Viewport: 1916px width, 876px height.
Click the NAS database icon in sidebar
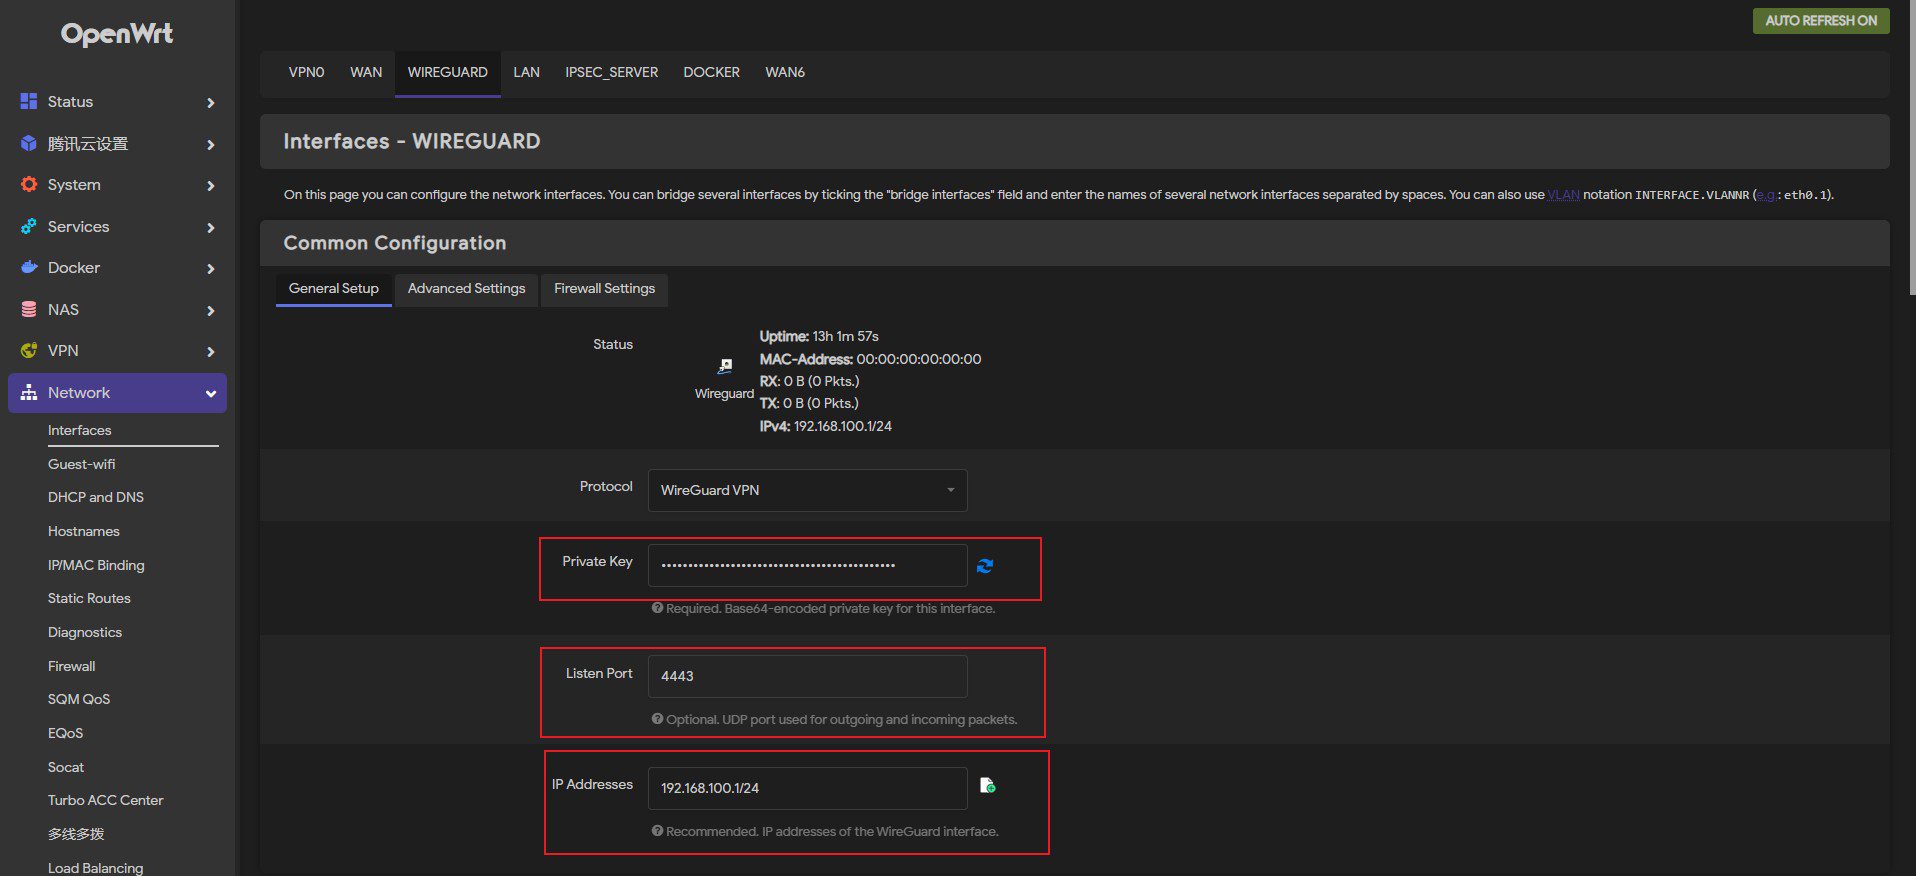pyautogui.click(x=29, y=310)
